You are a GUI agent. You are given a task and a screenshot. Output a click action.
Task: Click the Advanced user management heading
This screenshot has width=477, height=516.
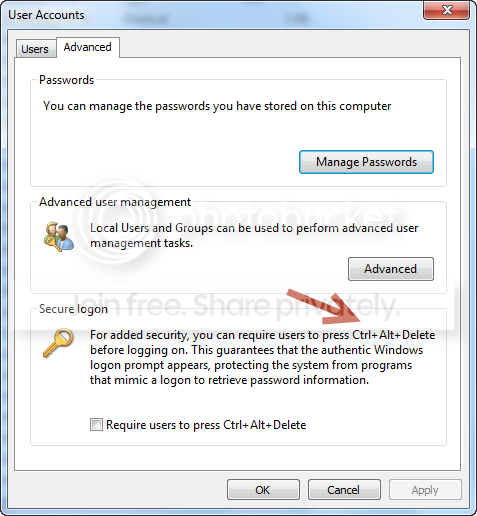click(x=115, y=202)
